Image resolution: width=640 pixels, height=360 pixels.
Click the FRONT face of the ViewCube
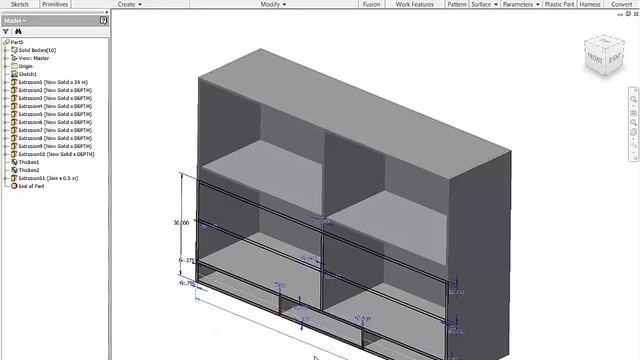click(595, 59)
